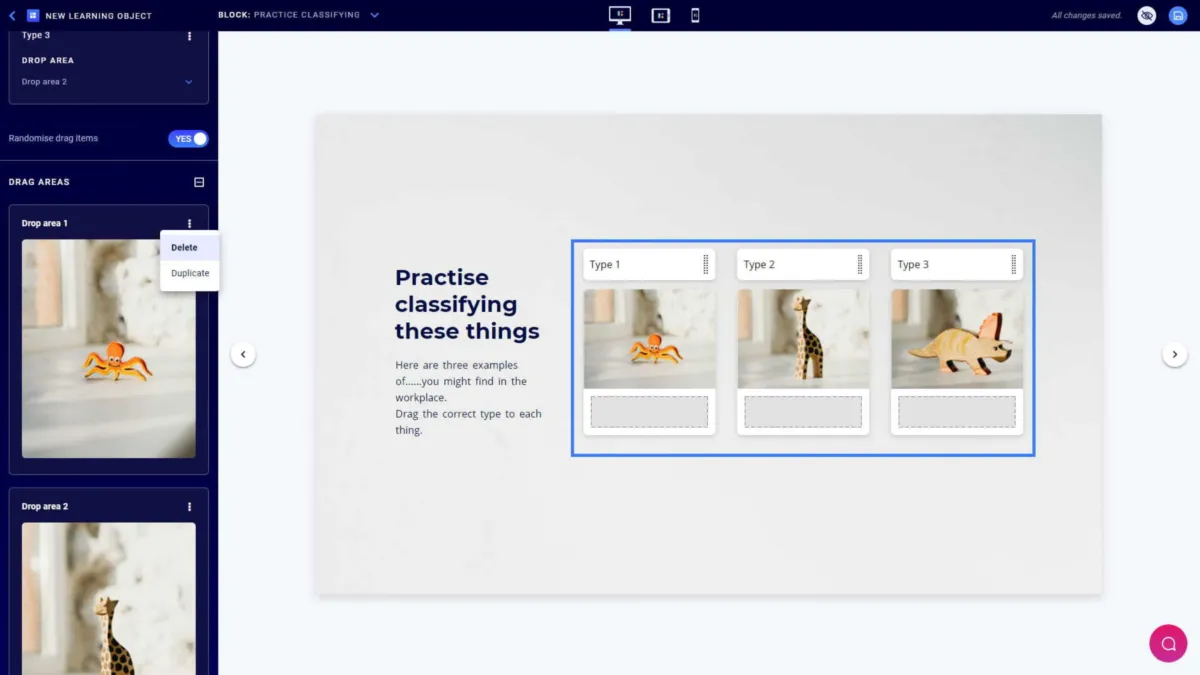Click the octopus image in the canvas
The width and height of the screenshot is (1200, 675).
pyautogui.click(x=649, y=339)
